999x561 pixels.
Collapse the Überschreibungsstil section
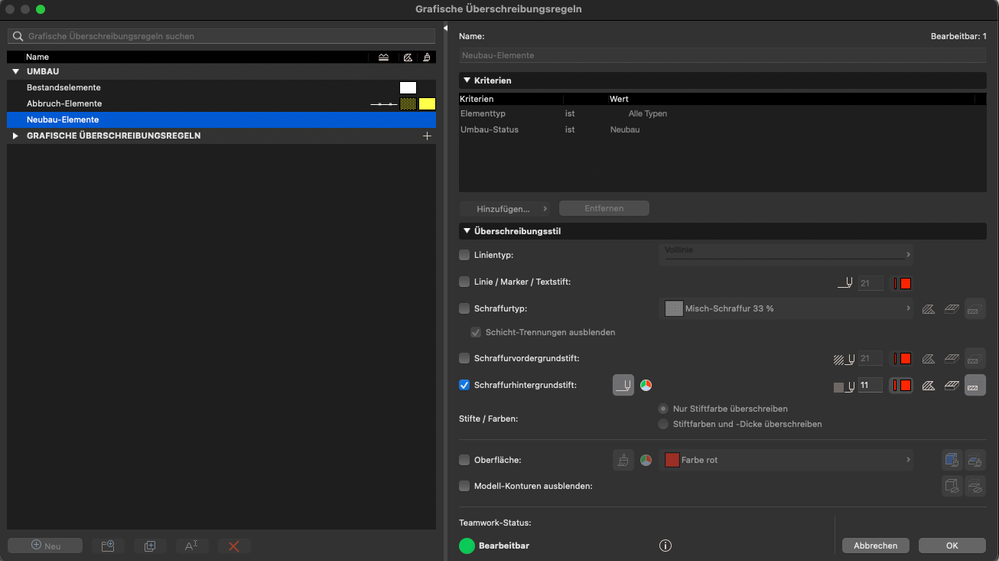(467, 231)
